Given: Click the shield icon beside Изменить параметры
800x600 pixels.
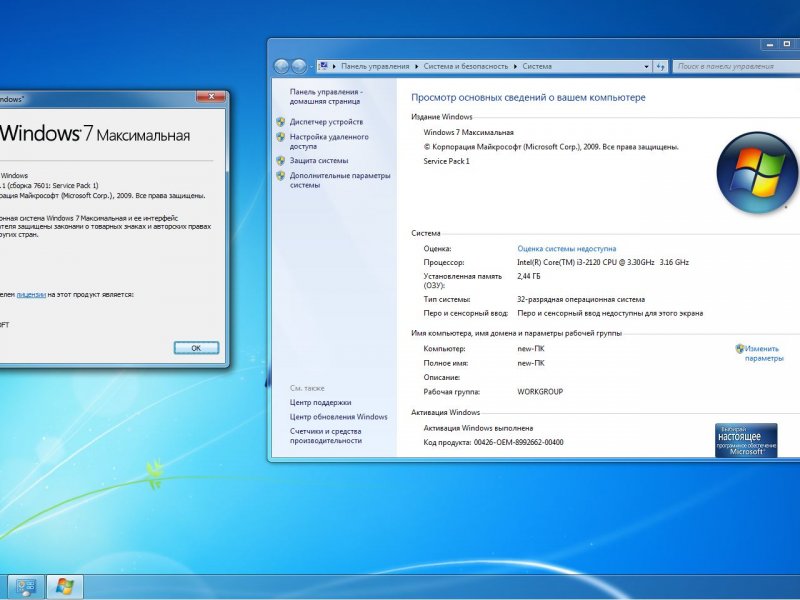Looking at the screenshot, I should point(740,349).
